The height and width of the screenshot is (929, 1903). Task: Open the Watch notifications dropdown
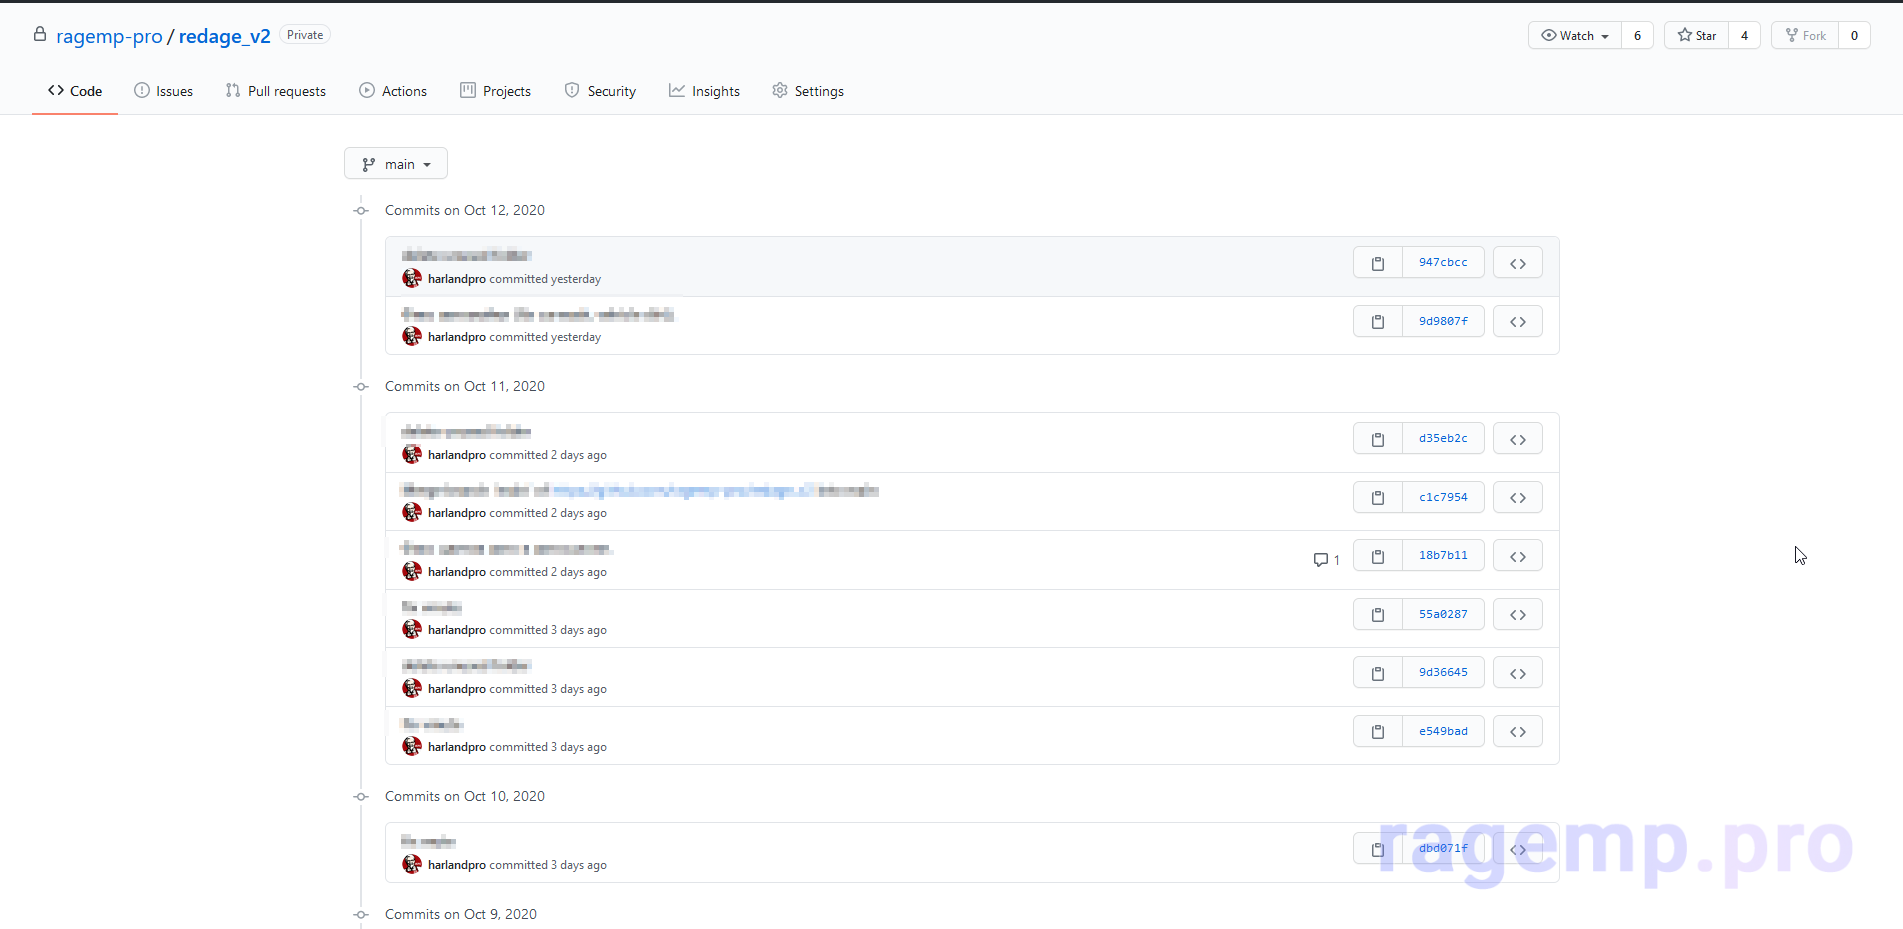tap(1575, 36)
